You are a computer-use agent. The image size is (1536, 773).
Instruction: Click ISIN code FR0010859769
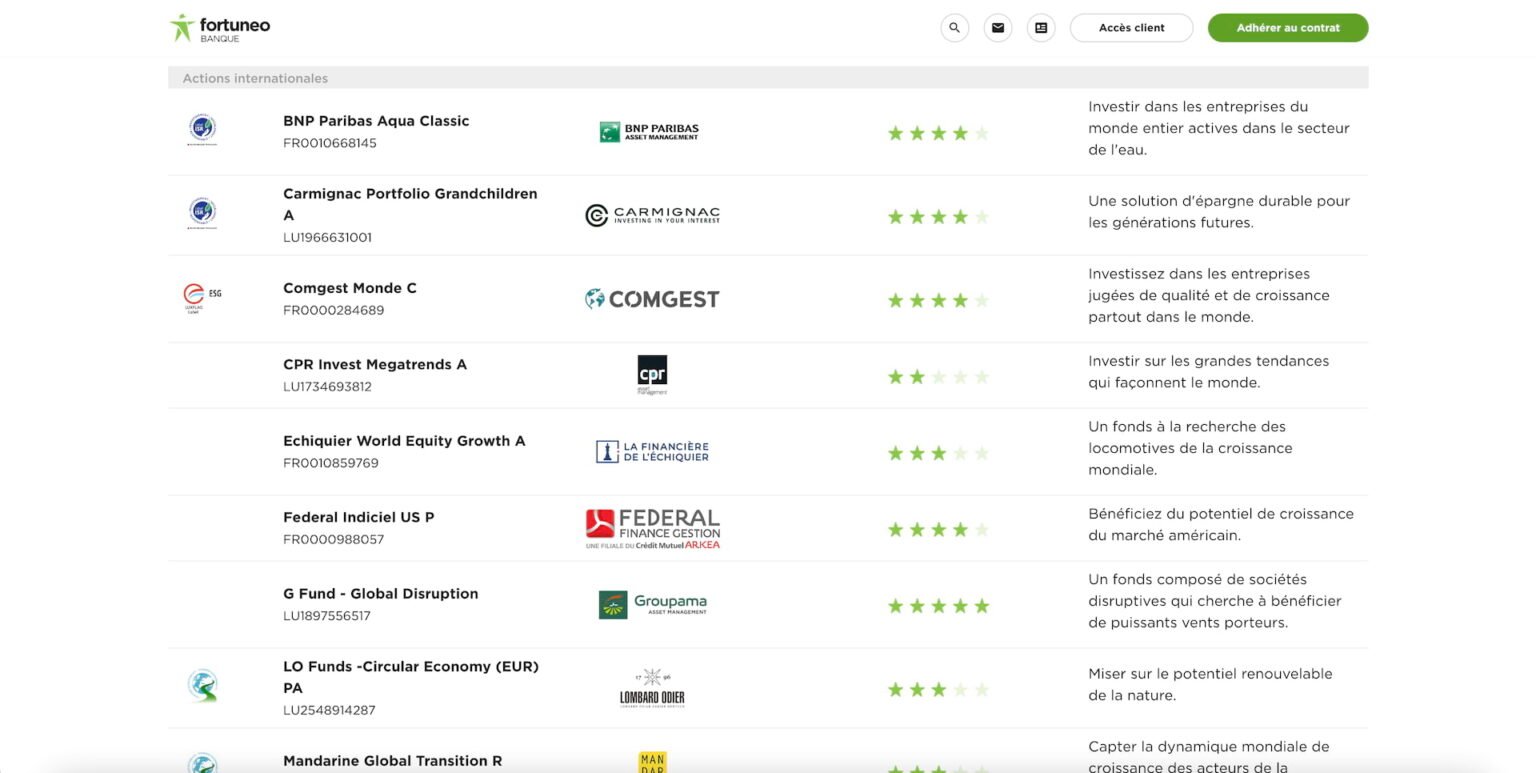click(331, 463)
